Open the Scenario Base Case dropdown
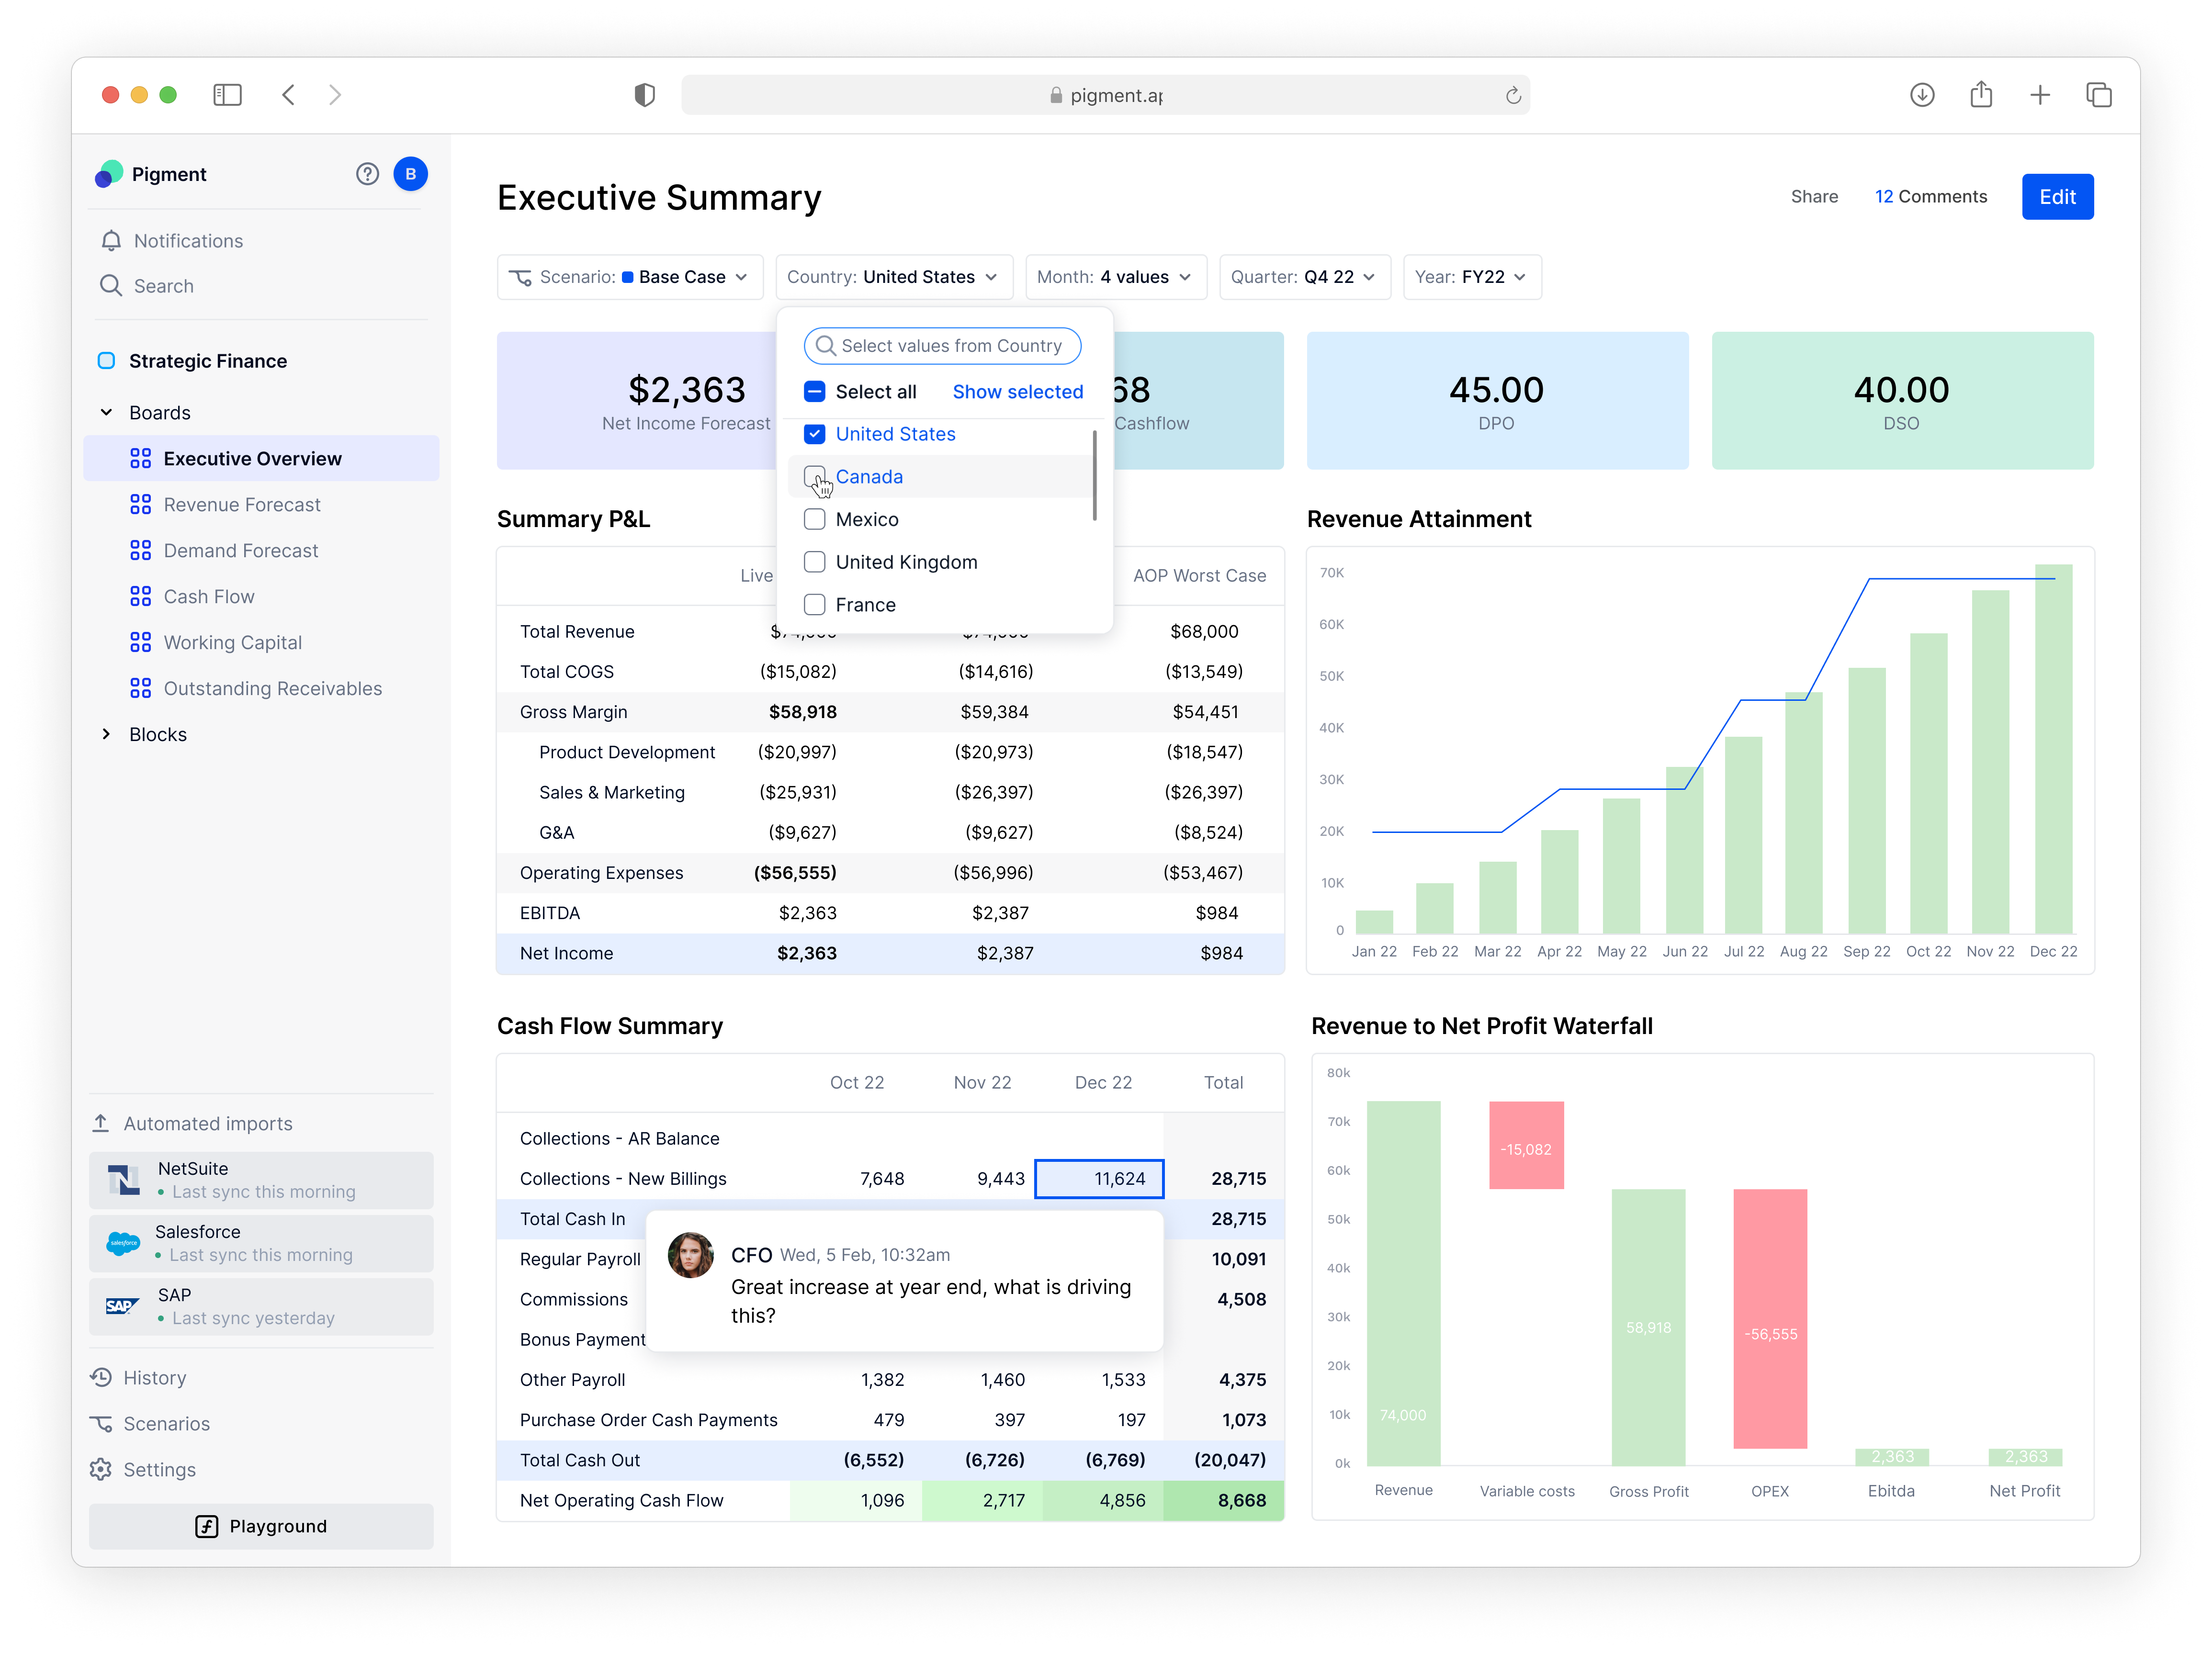This screenshot has height=1653, width=2212. coord(630,277)
